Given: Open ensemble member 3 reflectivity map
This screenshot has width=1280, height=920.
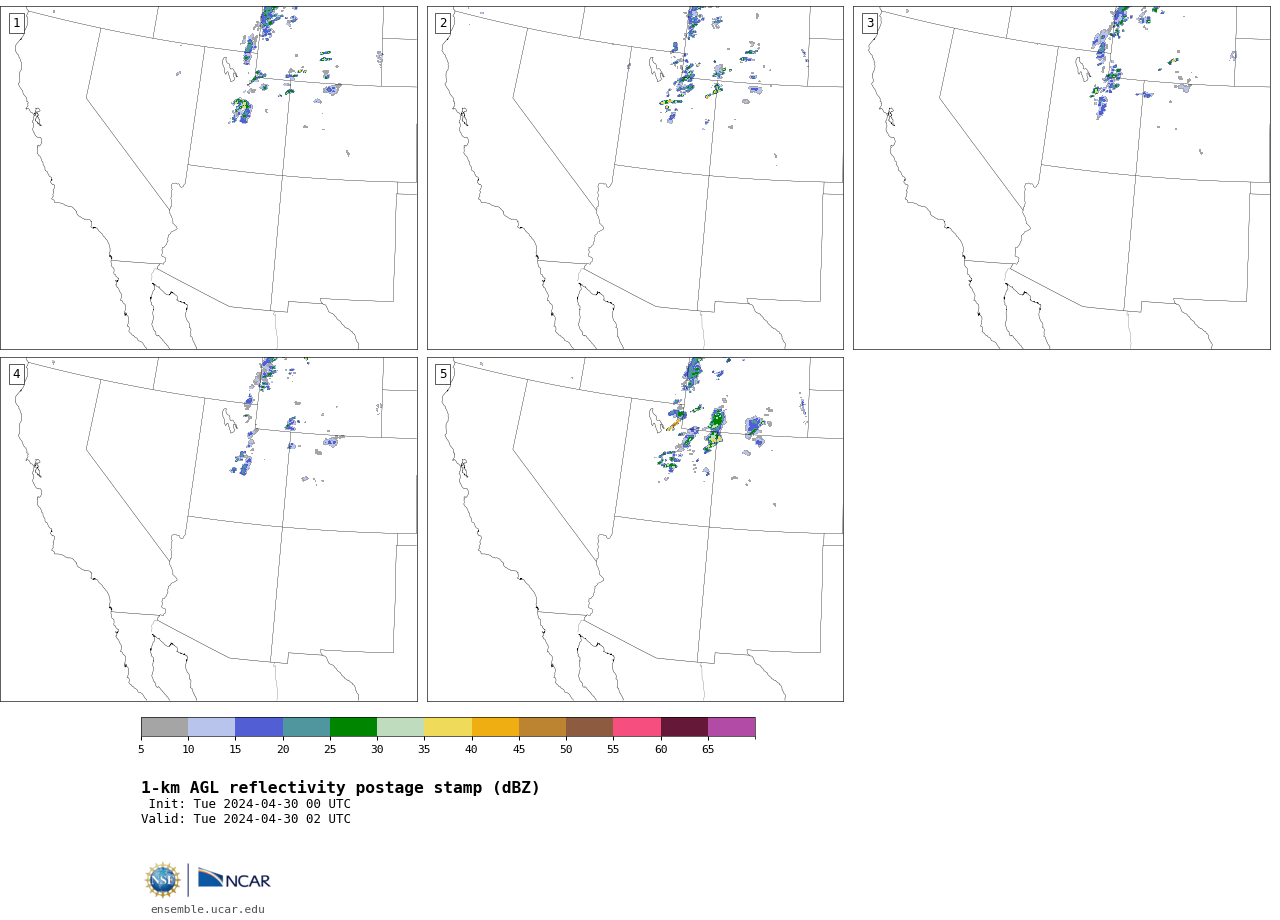Looking at the screenshot, I should pyautogui.click(x=1061, y=178).
